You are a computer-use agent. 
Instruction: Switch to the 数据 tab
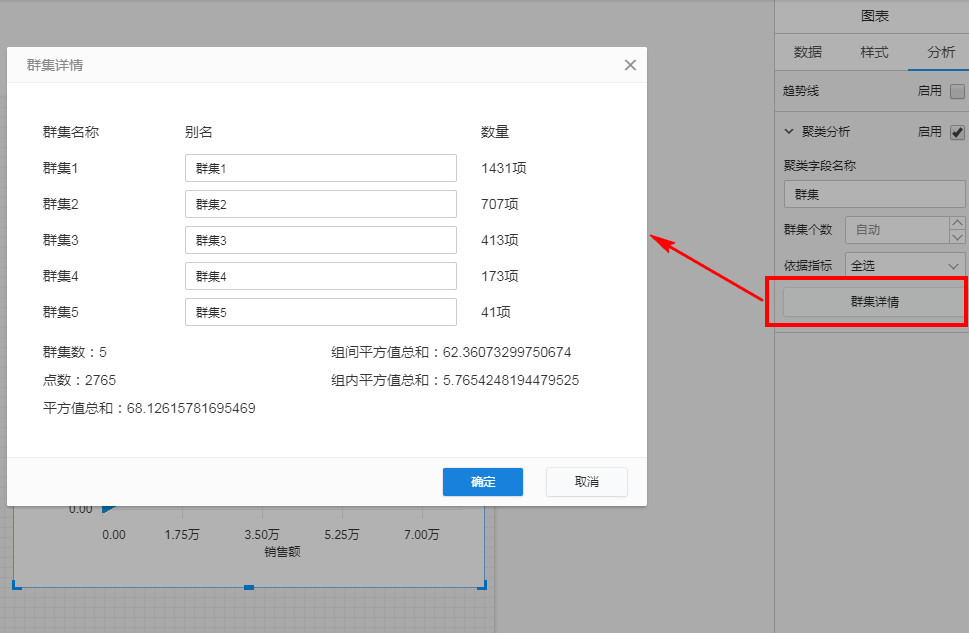[808, 52]
